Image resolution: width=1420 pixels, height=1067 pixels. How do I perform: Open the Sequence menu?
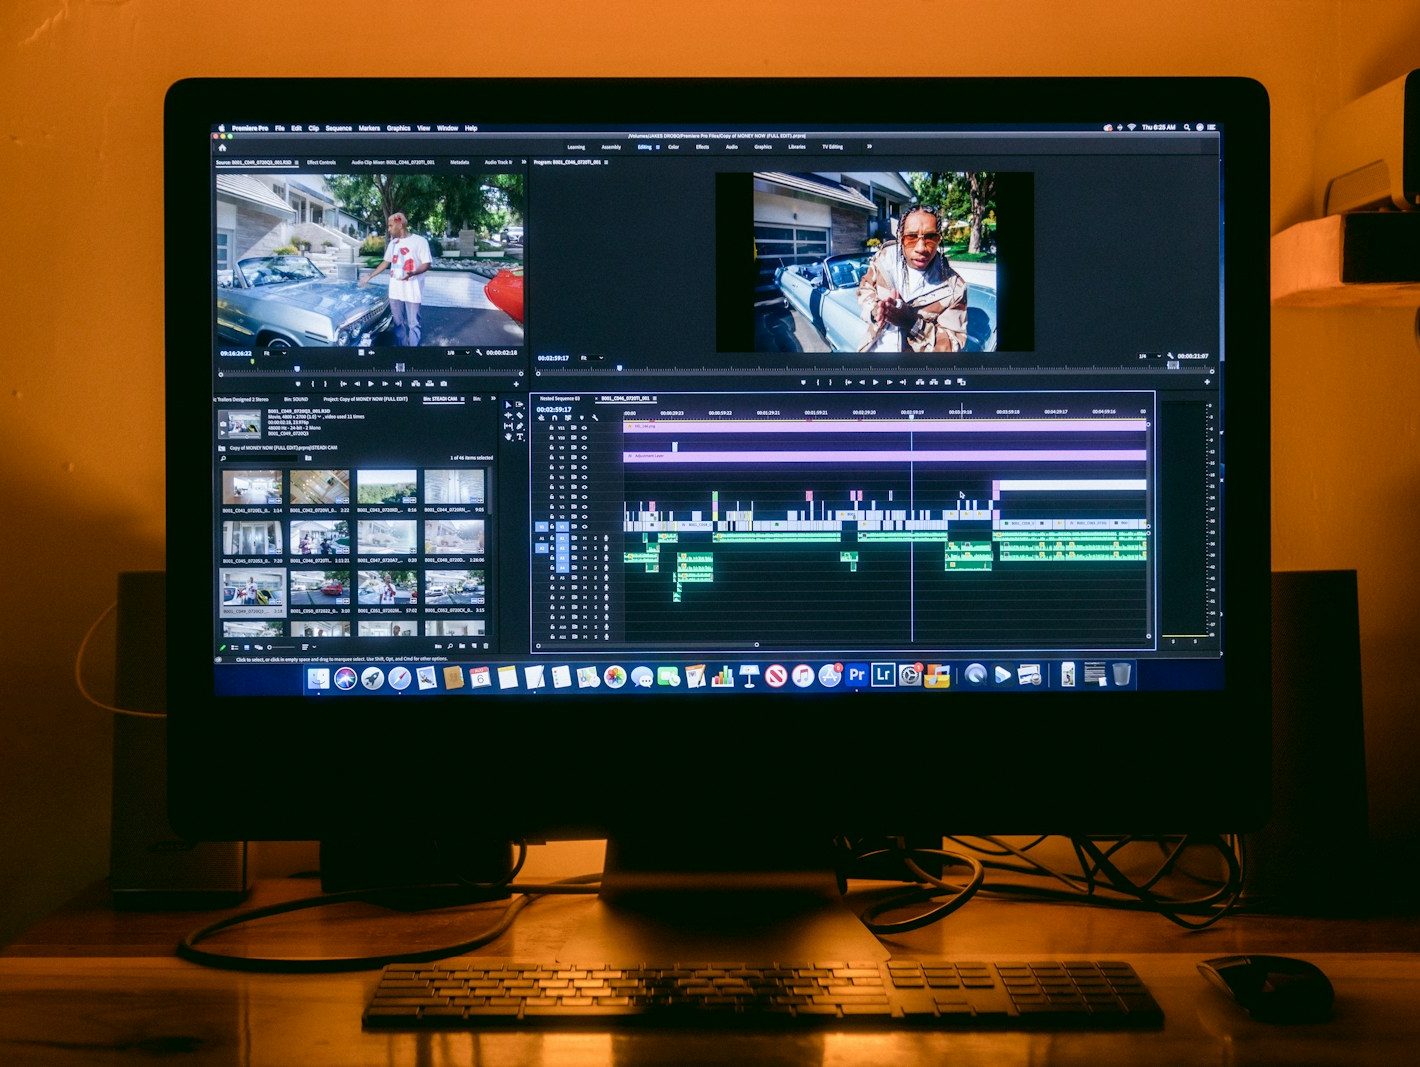pos(339,128)
